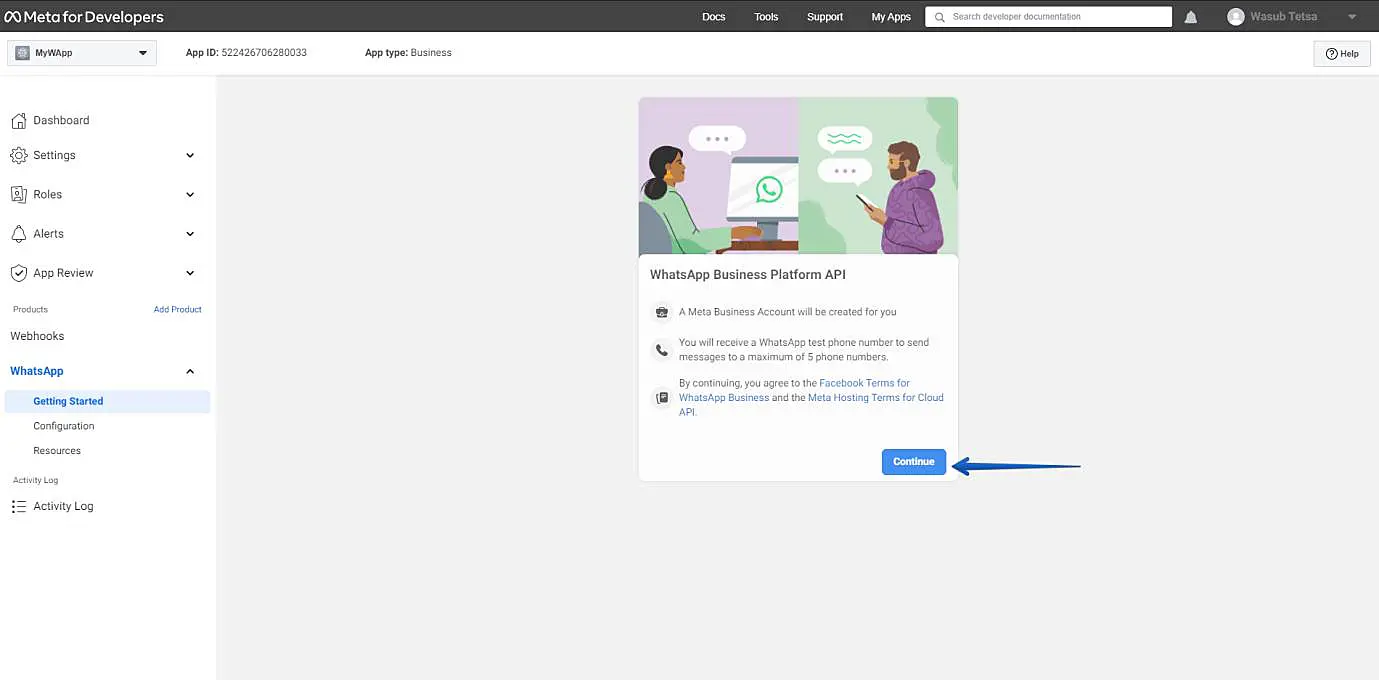Open the notifications bell icon
This screenshot has width=1379, height=680.
coord(1191,17)
